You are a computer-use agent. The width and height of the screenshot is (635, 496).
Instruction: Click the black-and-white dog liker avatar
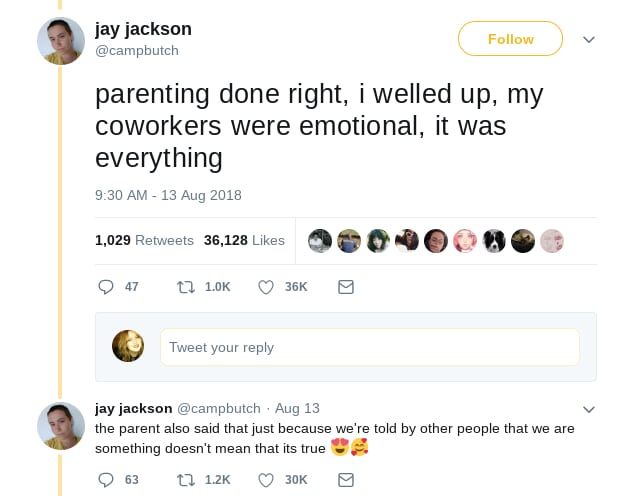point(494,241)
